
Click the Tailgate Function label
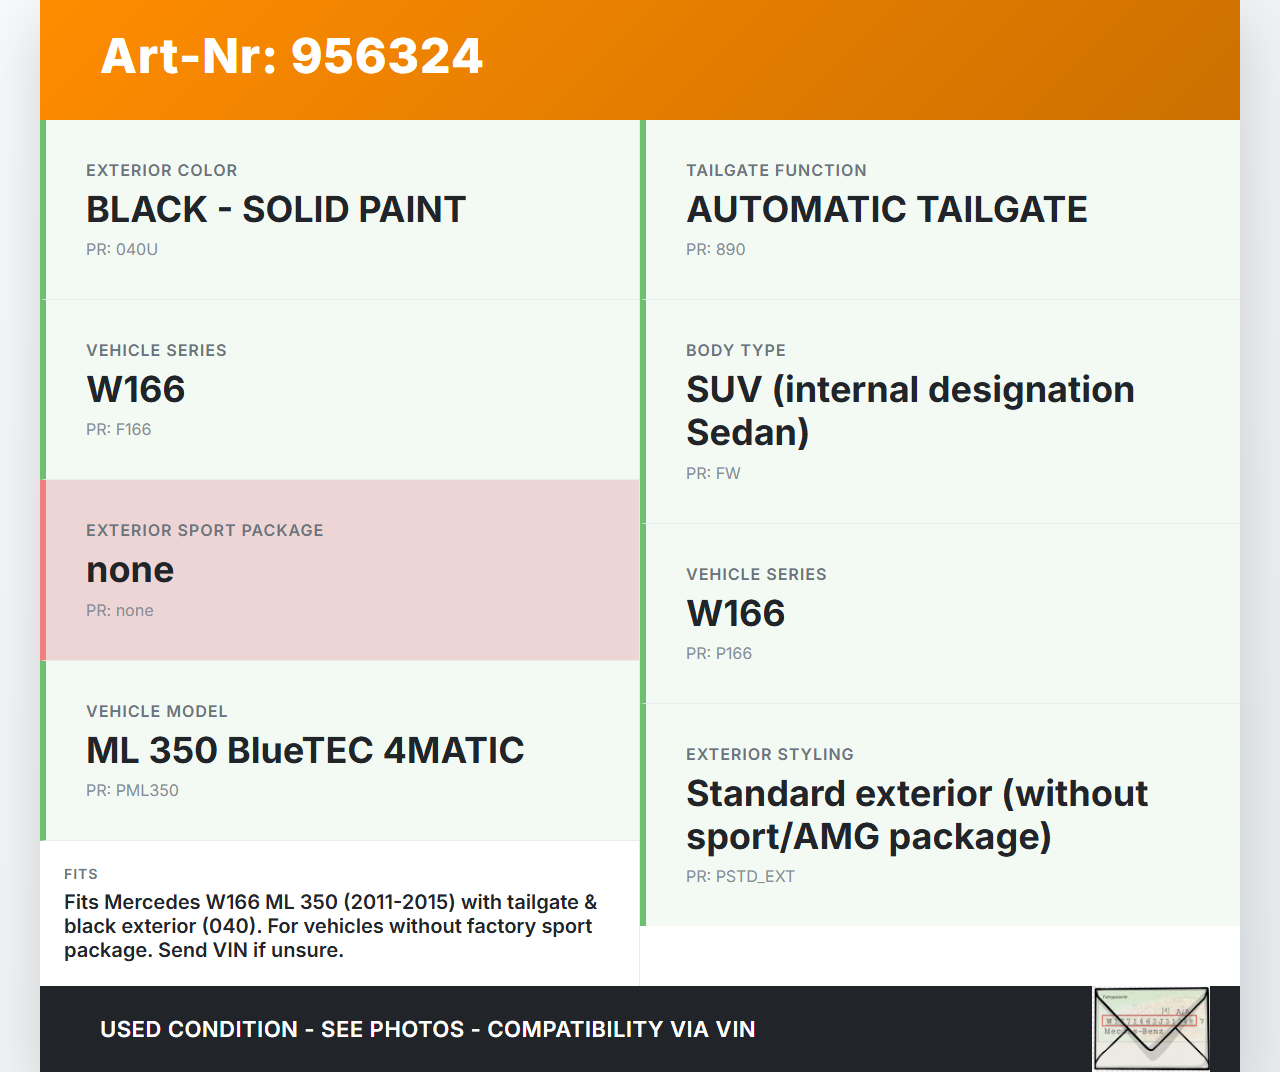(776, 171)
